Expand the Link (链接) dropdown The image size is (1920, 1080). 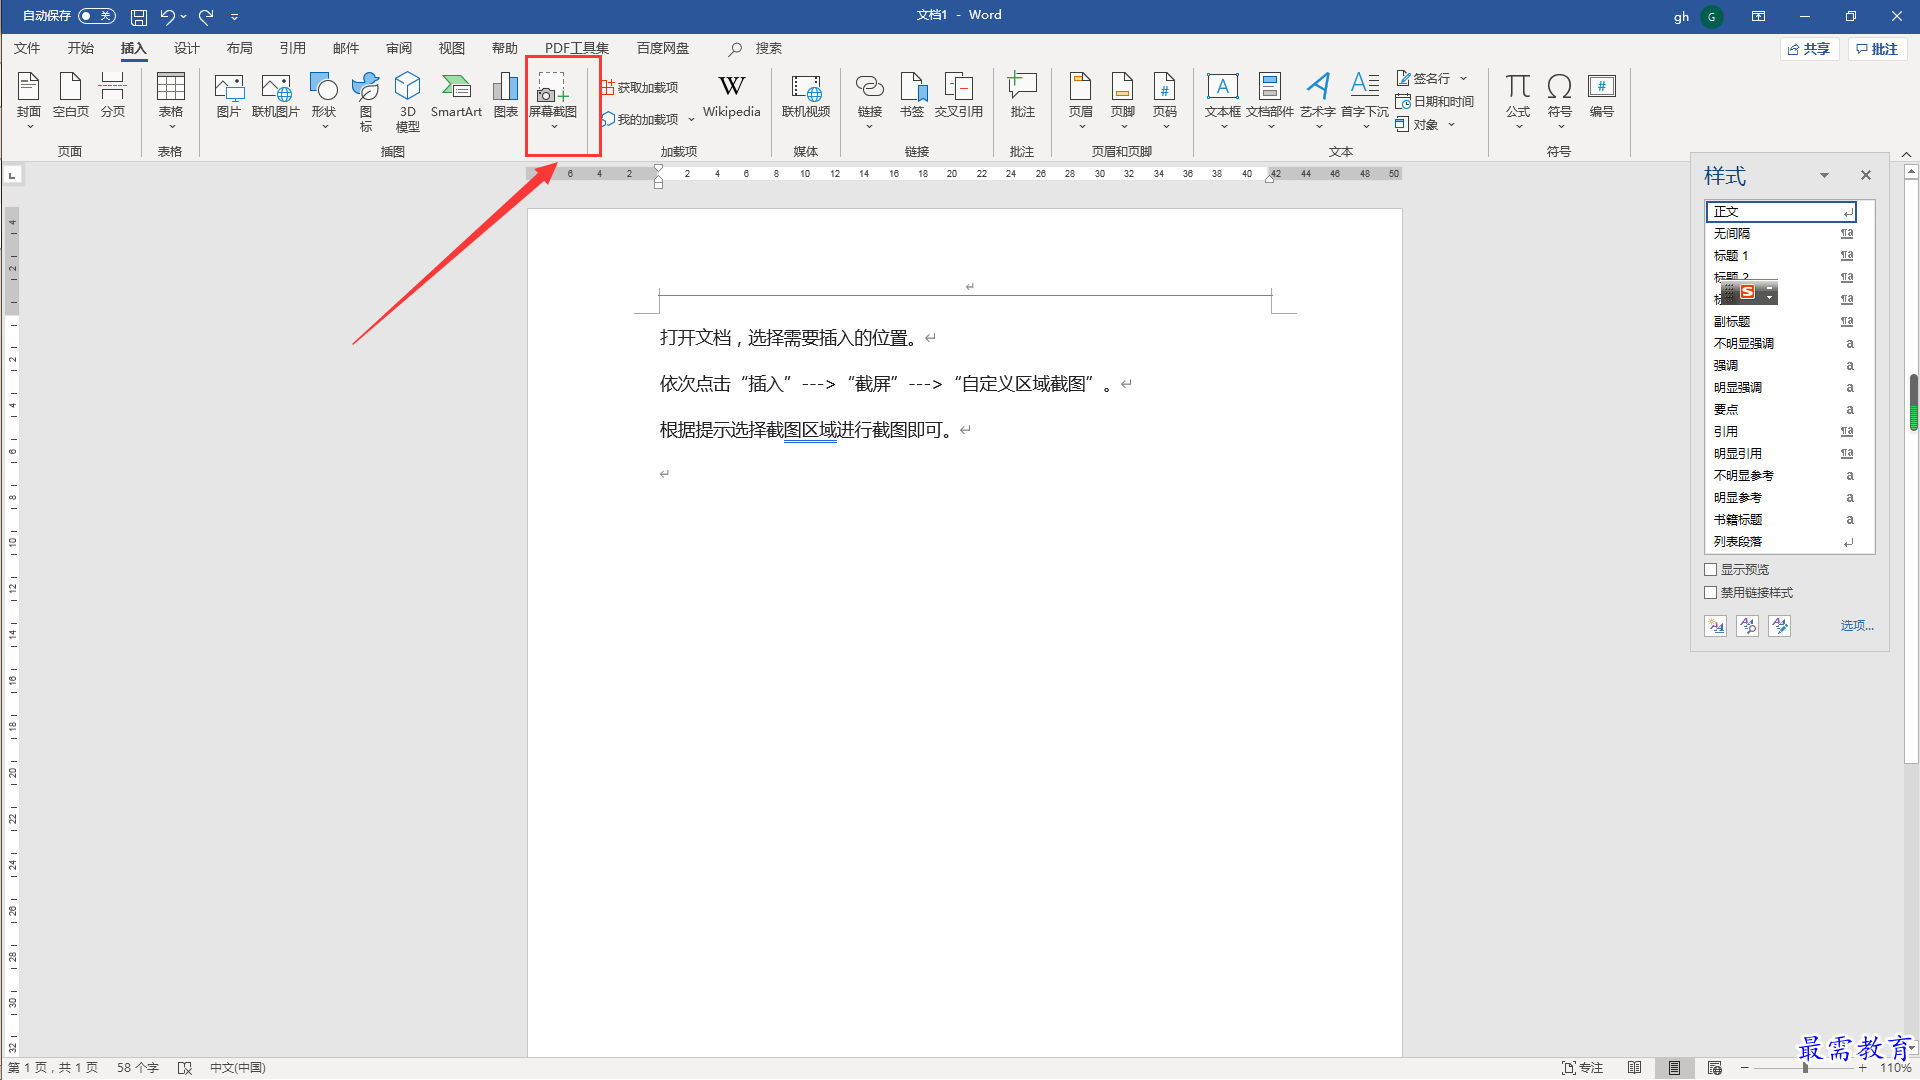870,127
